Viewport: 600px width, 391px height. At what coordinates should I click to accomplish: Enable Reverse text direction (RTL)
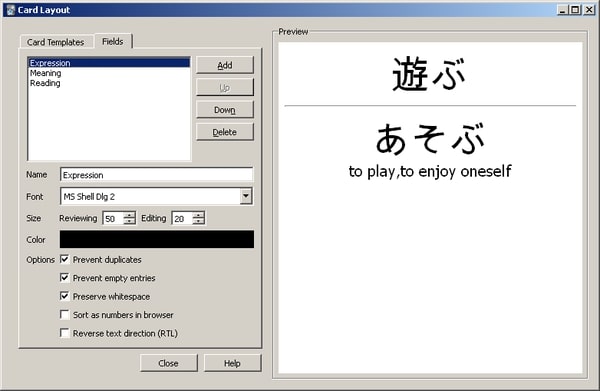point(65,333)
